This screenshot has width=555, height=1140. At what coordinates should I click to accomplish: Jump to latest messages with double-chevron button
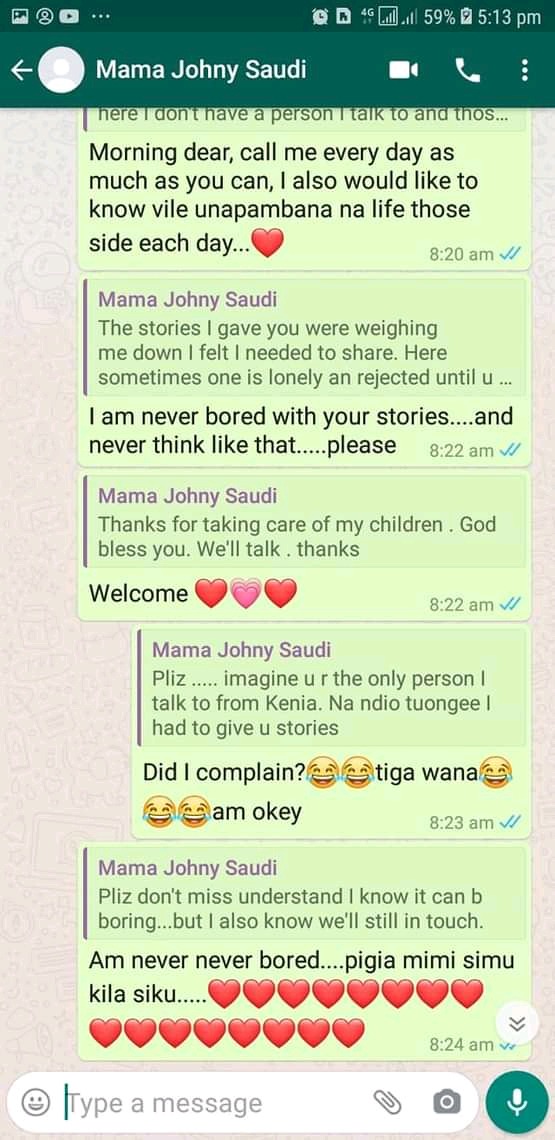517,1024
